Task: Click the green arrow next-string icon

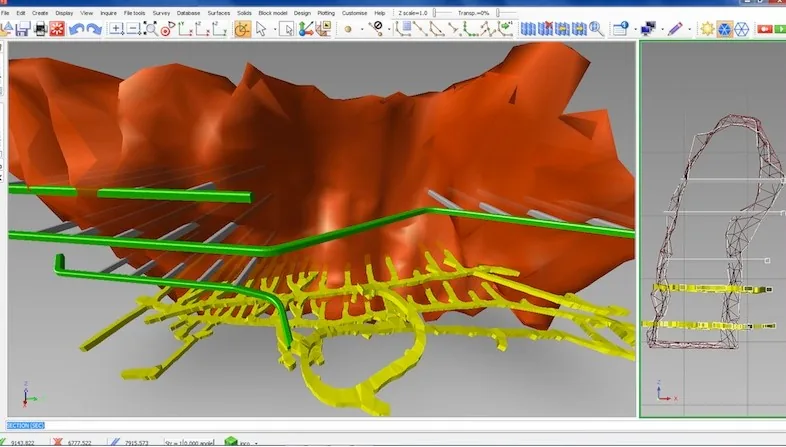Action: click(506, 29)
